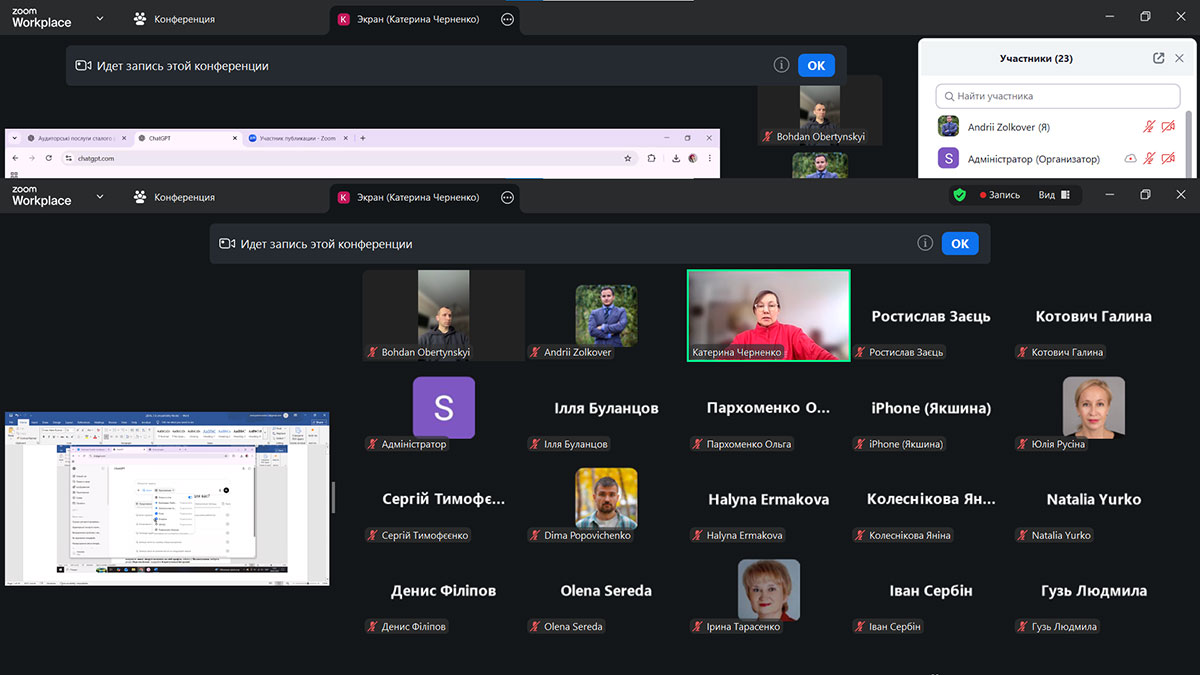Click the green encryption shield icon
The width and height of the screenshot is (1200, 675).
tap(959, 195)
